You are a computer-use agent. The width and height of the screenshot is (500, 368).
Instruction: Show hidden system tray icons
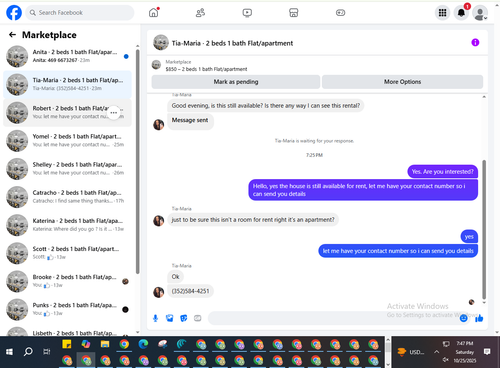tap(436, 352)
